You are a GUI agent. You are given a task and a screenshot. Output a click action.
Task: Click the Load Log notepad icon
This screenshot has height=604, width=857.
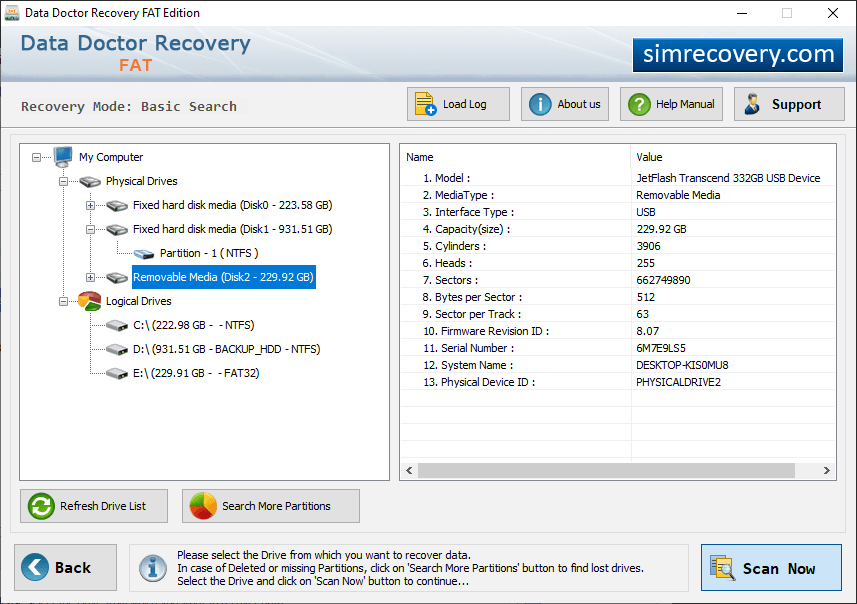(x=425, y=104)
